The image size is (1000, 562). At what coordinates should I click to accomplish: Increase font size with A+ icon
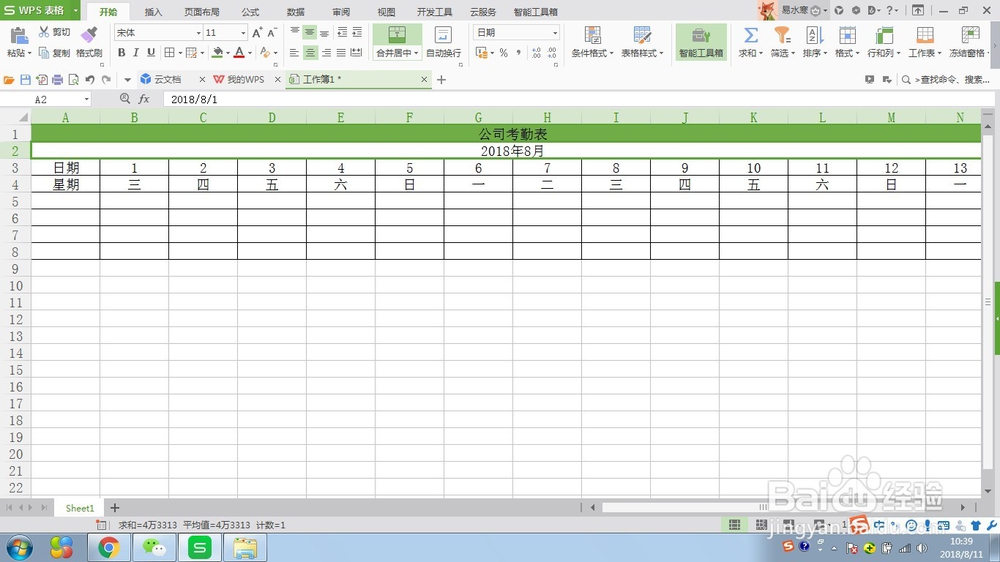tap(257, 33)
